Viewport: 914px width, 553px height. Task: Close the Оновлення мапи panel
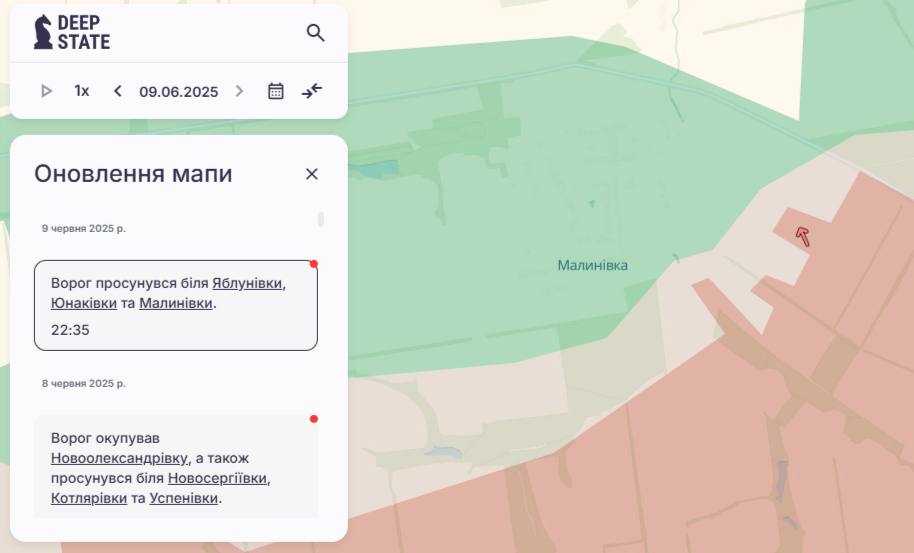pos(312,174)
